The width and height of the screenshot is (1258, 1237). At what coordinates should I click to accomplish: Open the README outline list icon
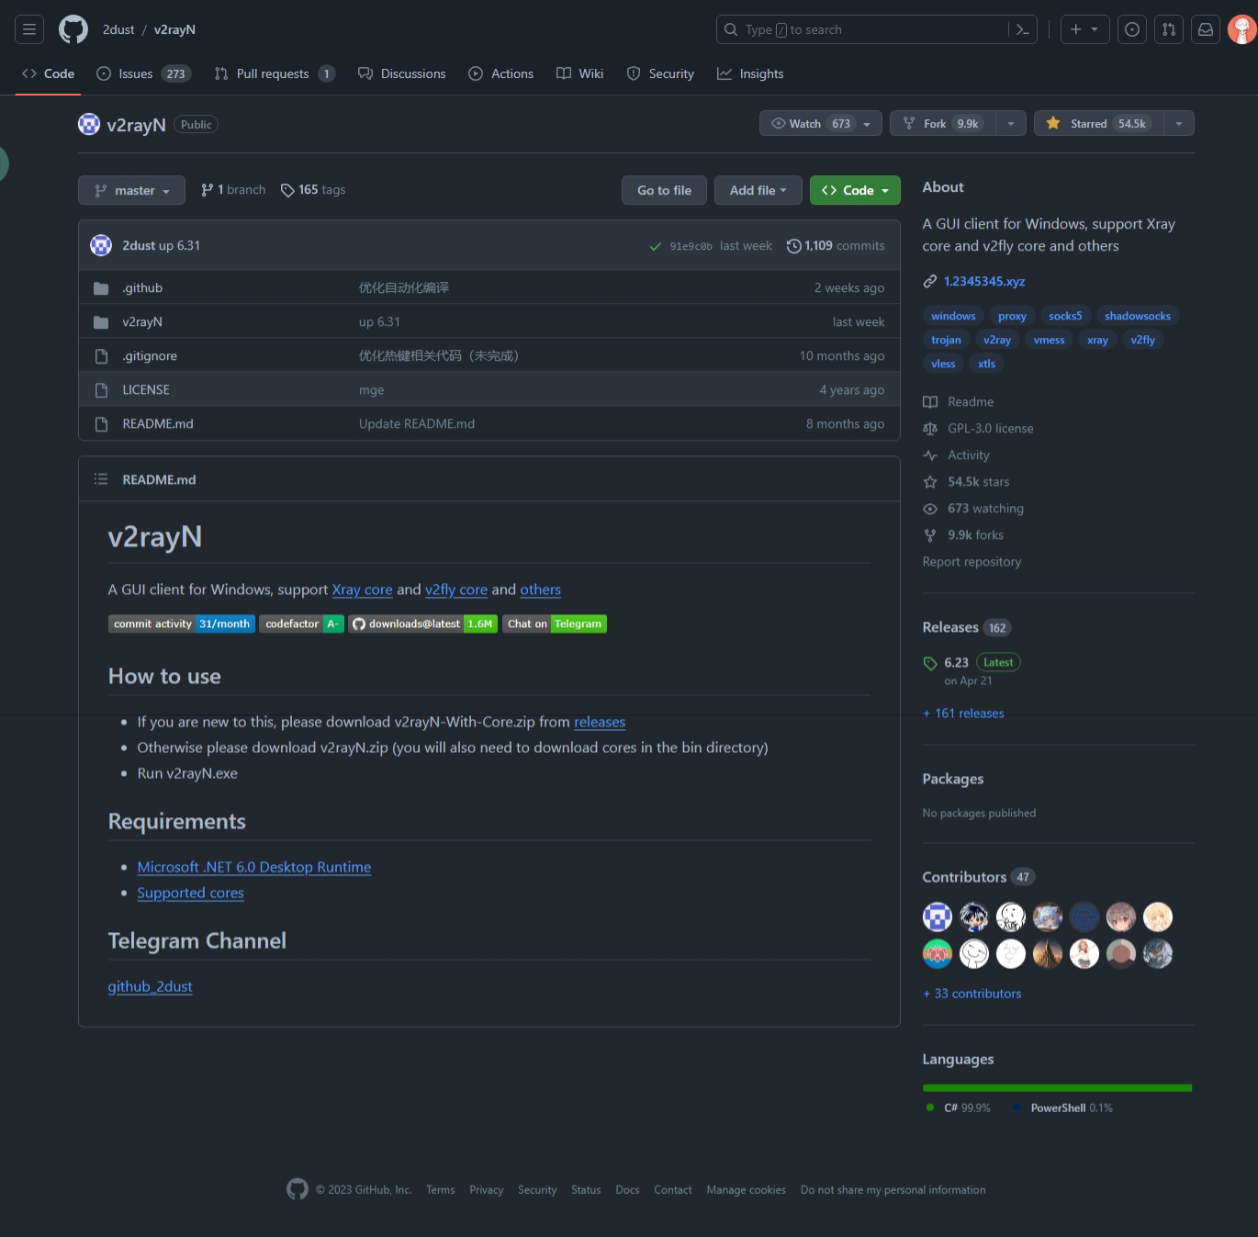coord(101,479)
